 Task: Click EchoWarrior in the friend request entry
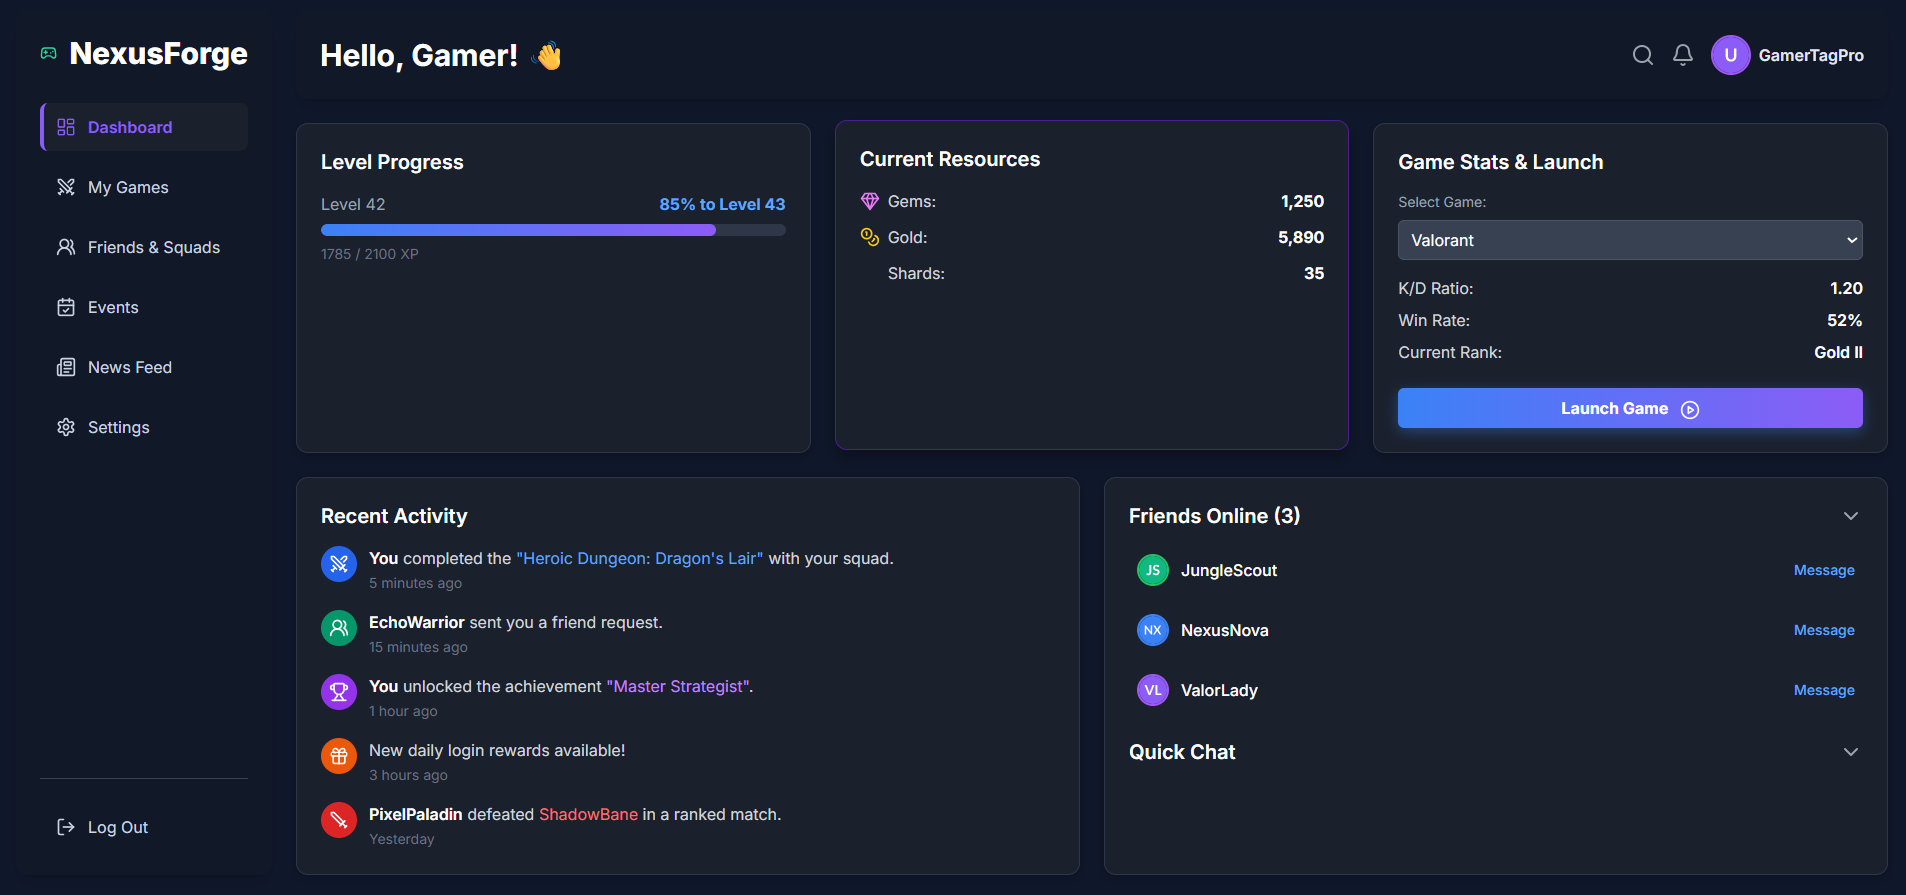coord(417,622)
